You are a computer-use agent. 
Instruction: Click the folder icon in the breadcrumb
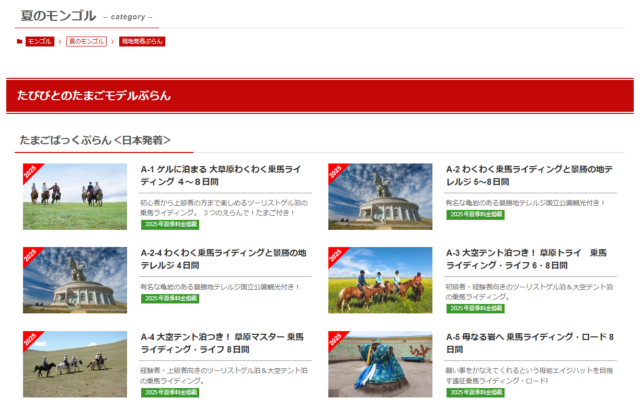tap(20, 41)
